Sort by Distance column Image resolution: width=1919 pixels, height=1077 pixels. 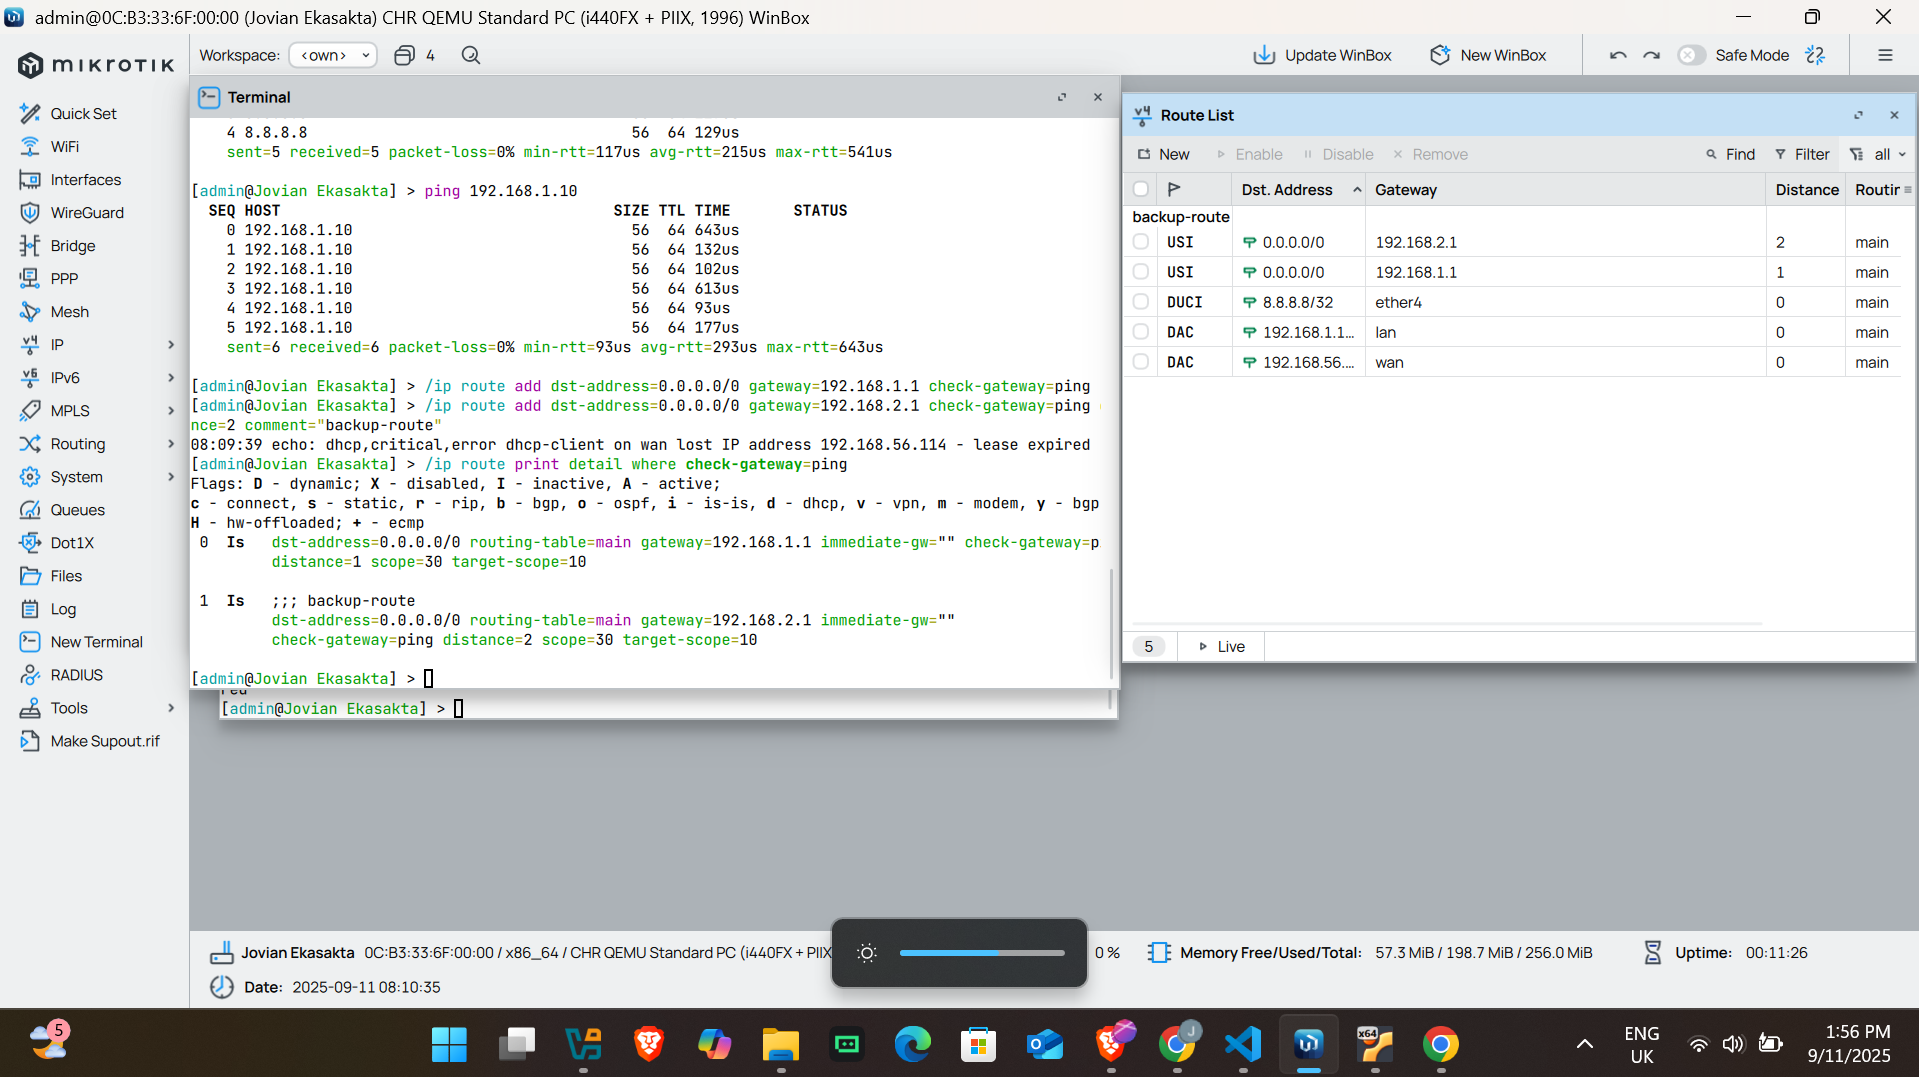[1806, 189]
